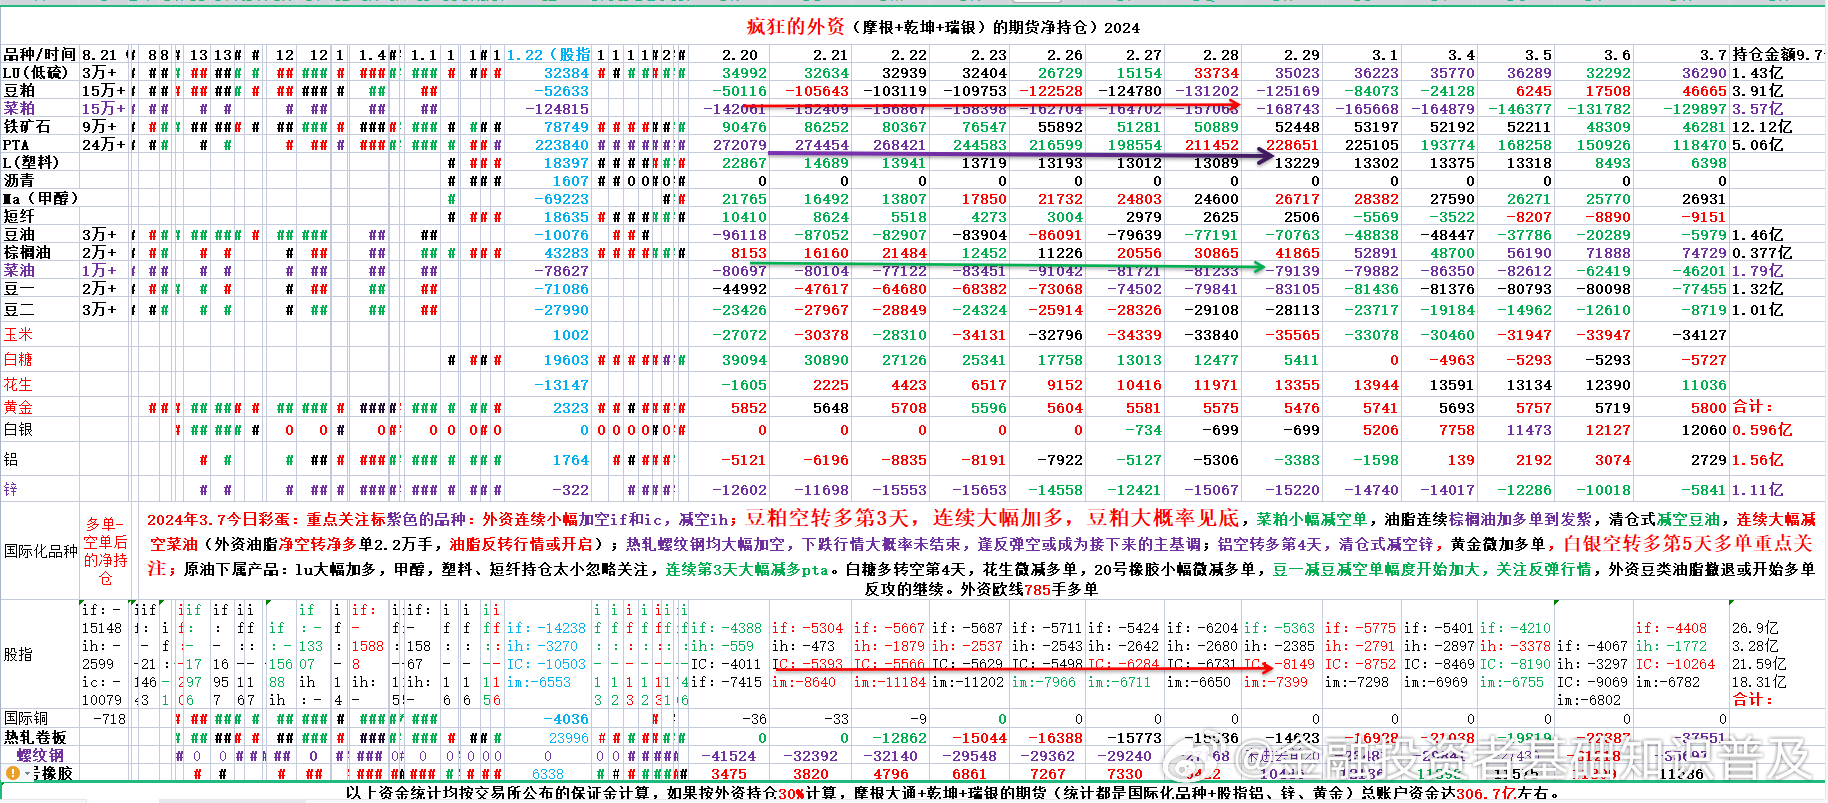The image size is (1828, 803).
Task: Select cell 12060 in the 白银 row
Action: (x=1704, y=430)
